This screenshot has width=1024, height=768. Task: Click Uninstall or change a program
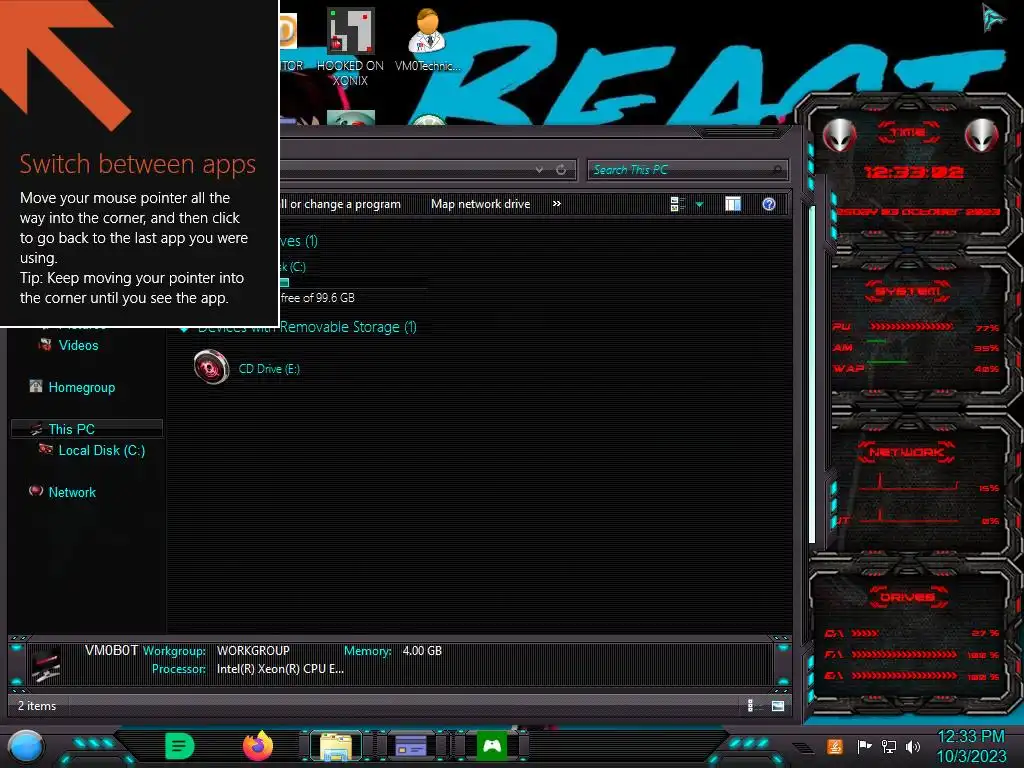[340, 204]
